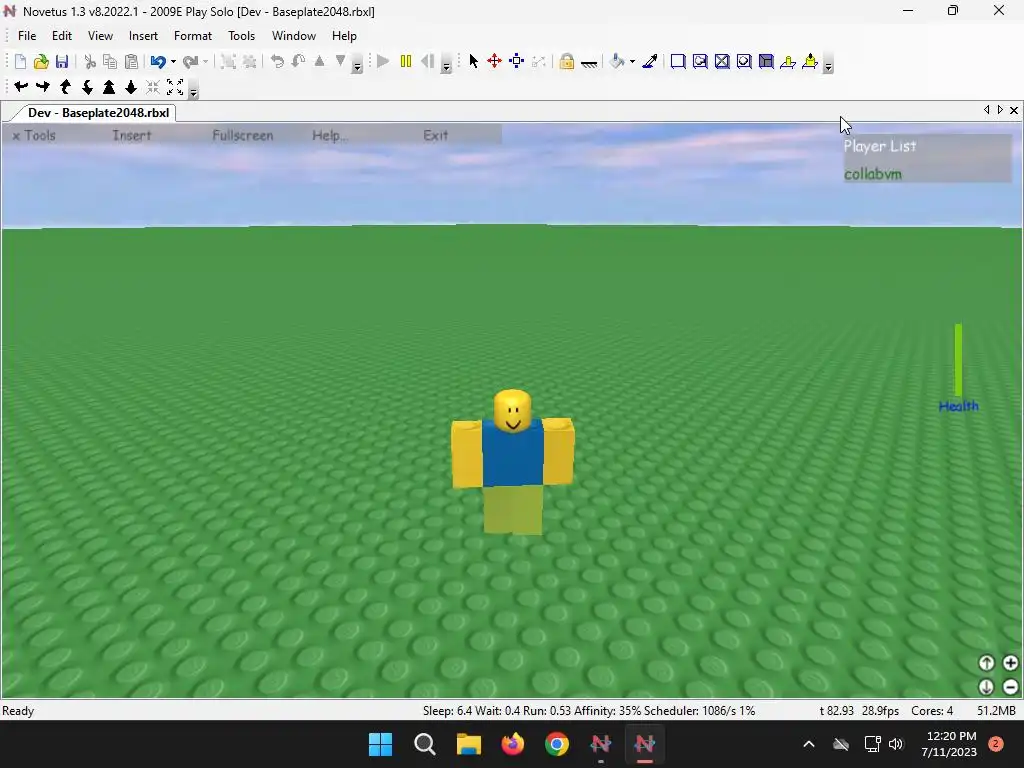
Task: Open Firefox from the taskbar
Action: click(x=513, y=744)
